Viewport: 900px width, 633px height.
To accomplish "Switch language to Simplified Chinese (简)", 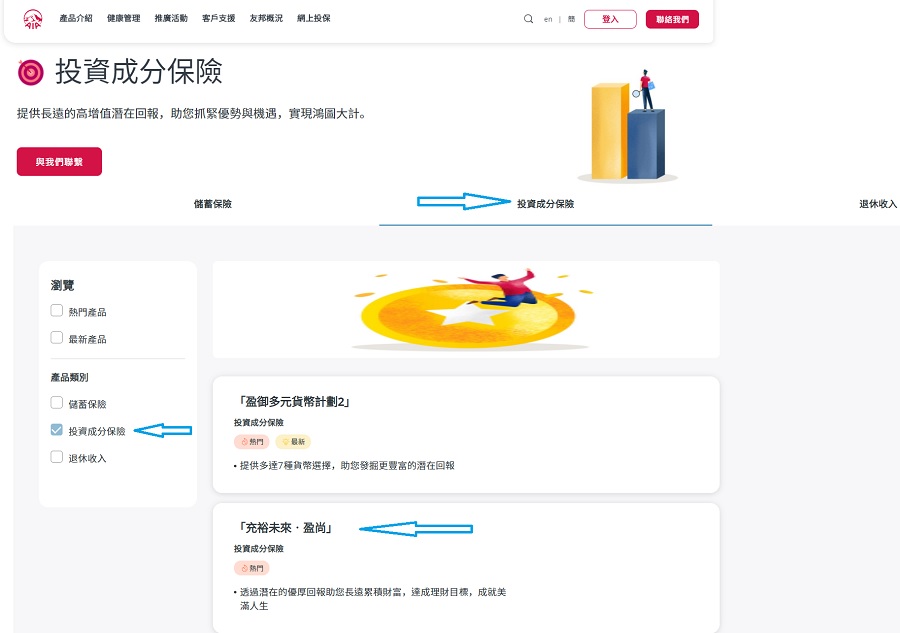I will click(571, 19).
